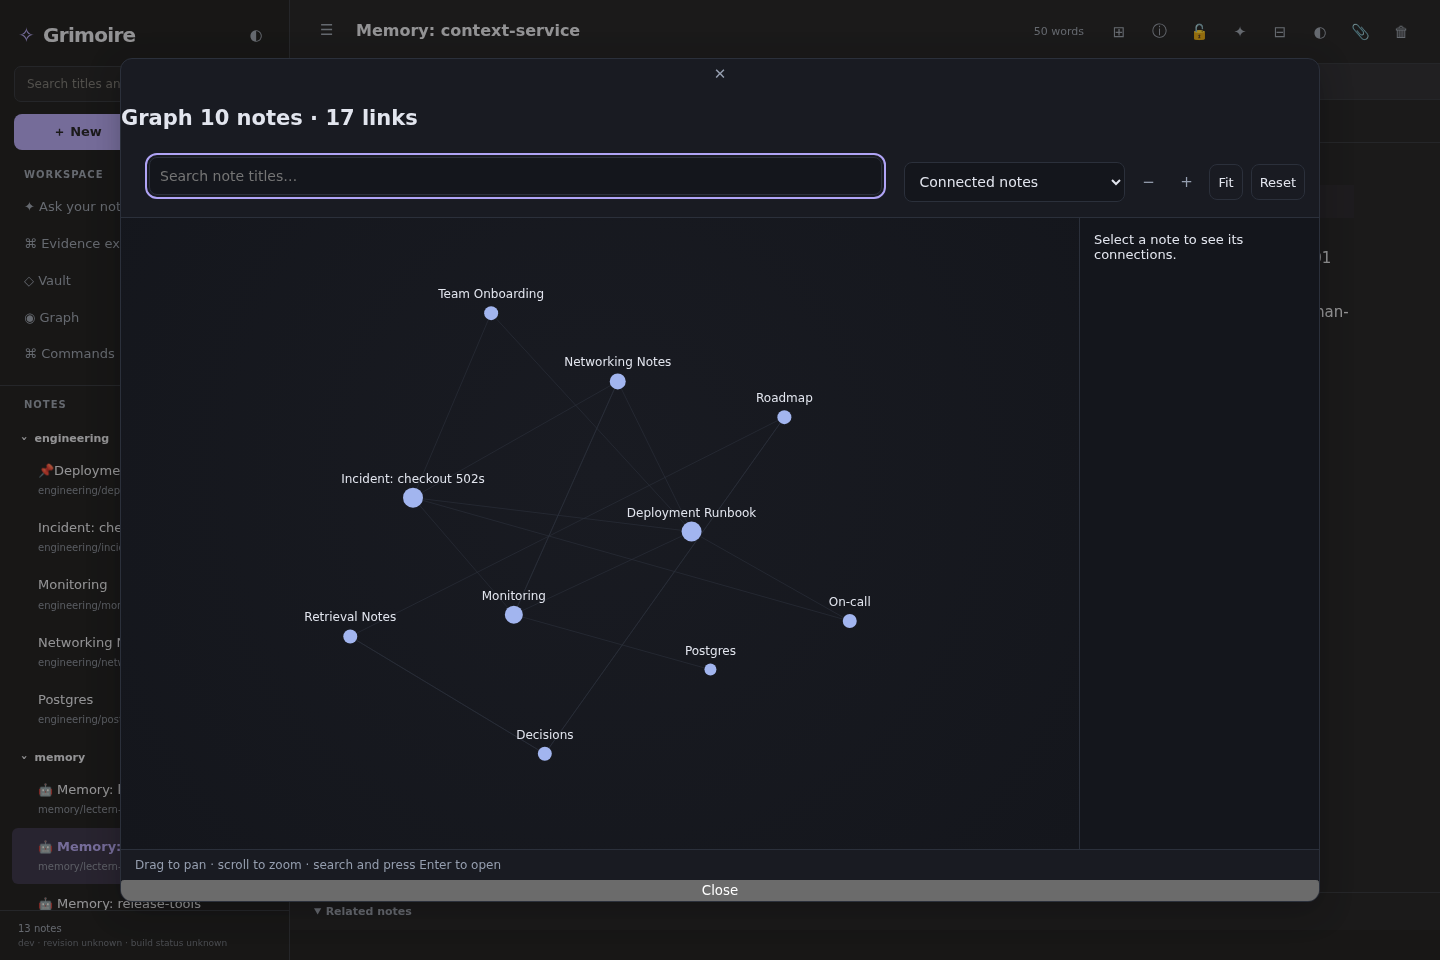Expand the Related notes section
The image size is (1440, 960).
pos(363,911)
